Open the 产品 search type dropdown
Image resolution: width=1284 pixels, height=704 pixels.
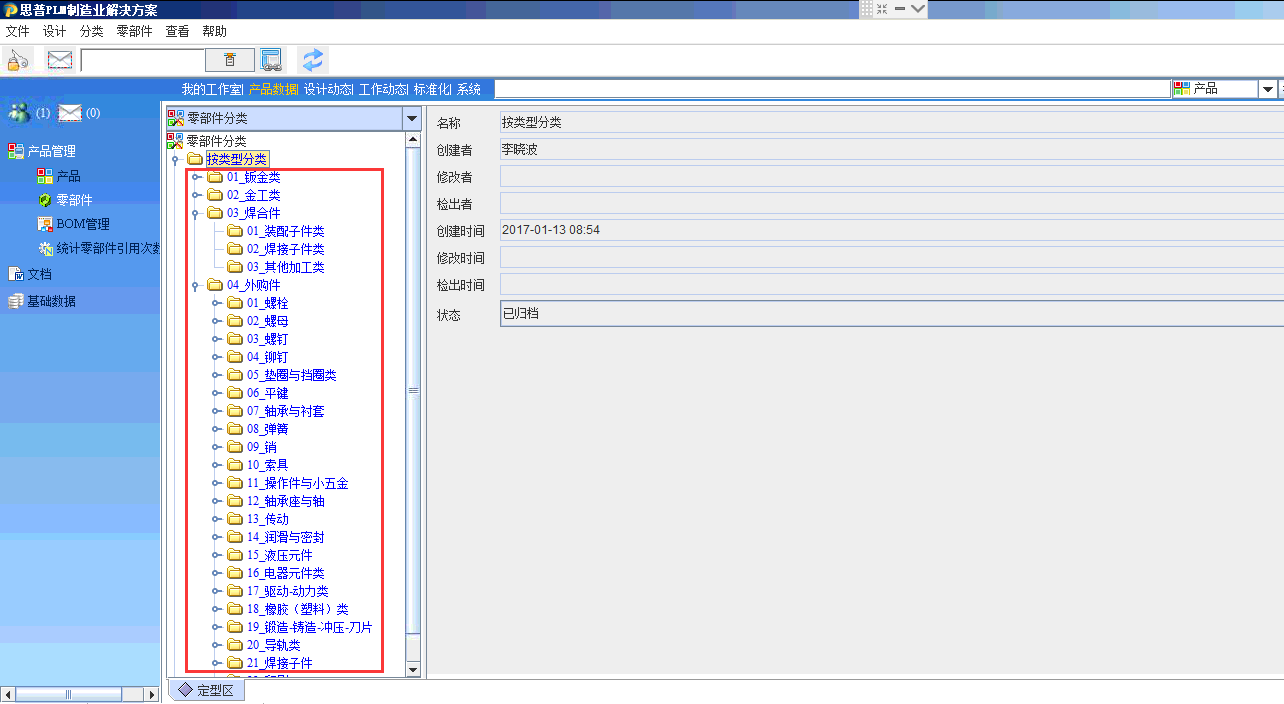(1267, 89)
